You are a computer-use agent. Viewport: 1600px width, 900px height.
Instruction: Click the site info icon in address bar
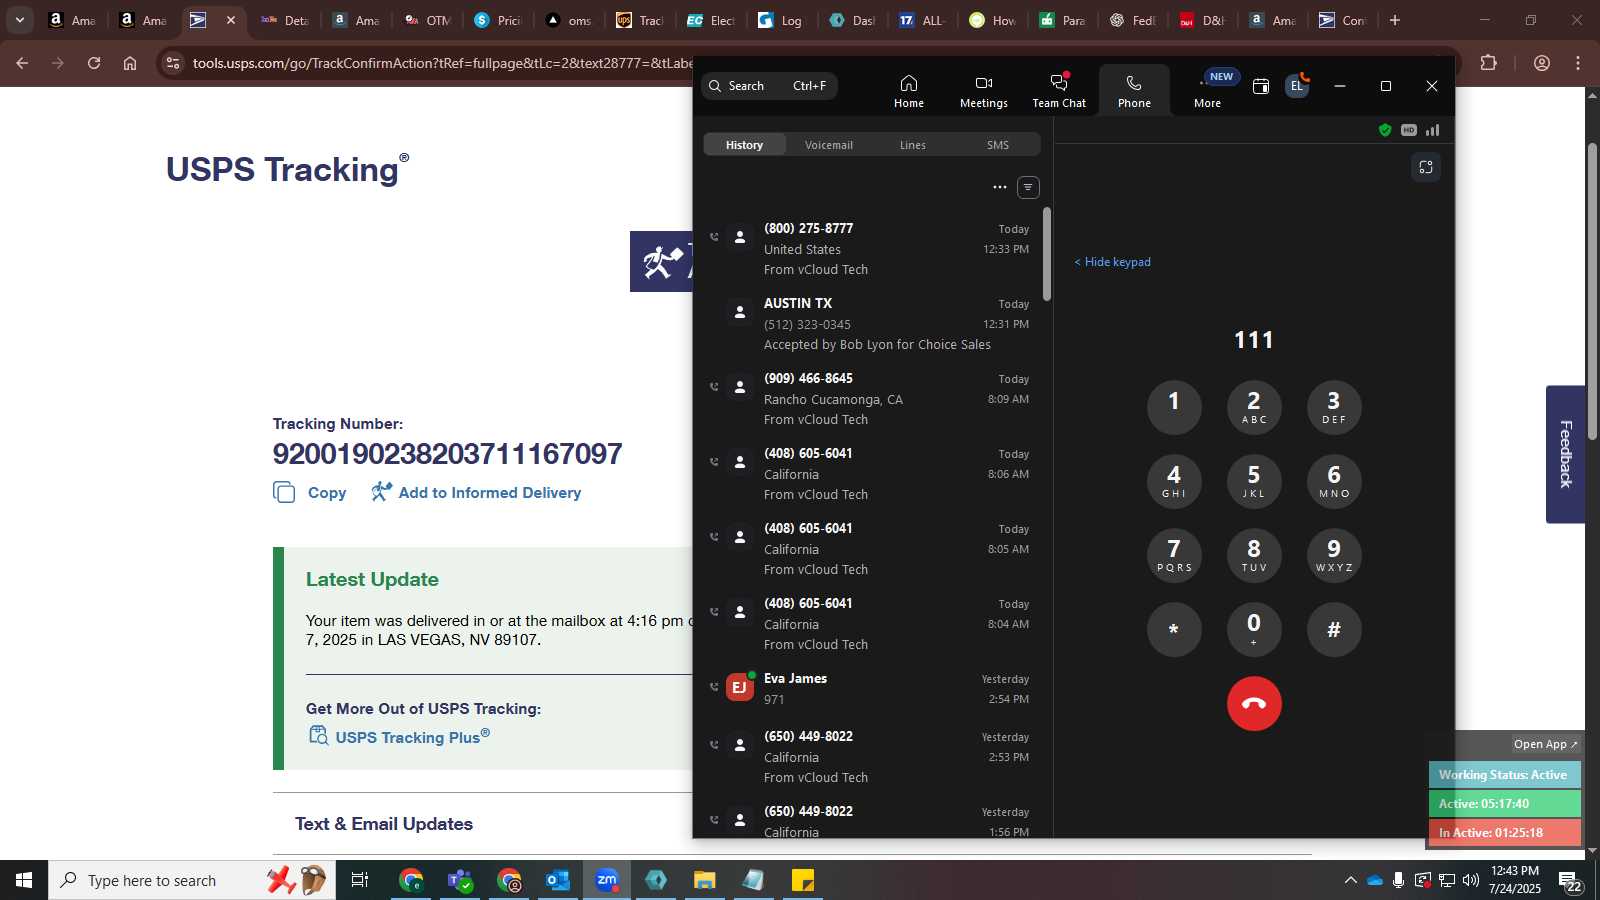pos(173,63)
